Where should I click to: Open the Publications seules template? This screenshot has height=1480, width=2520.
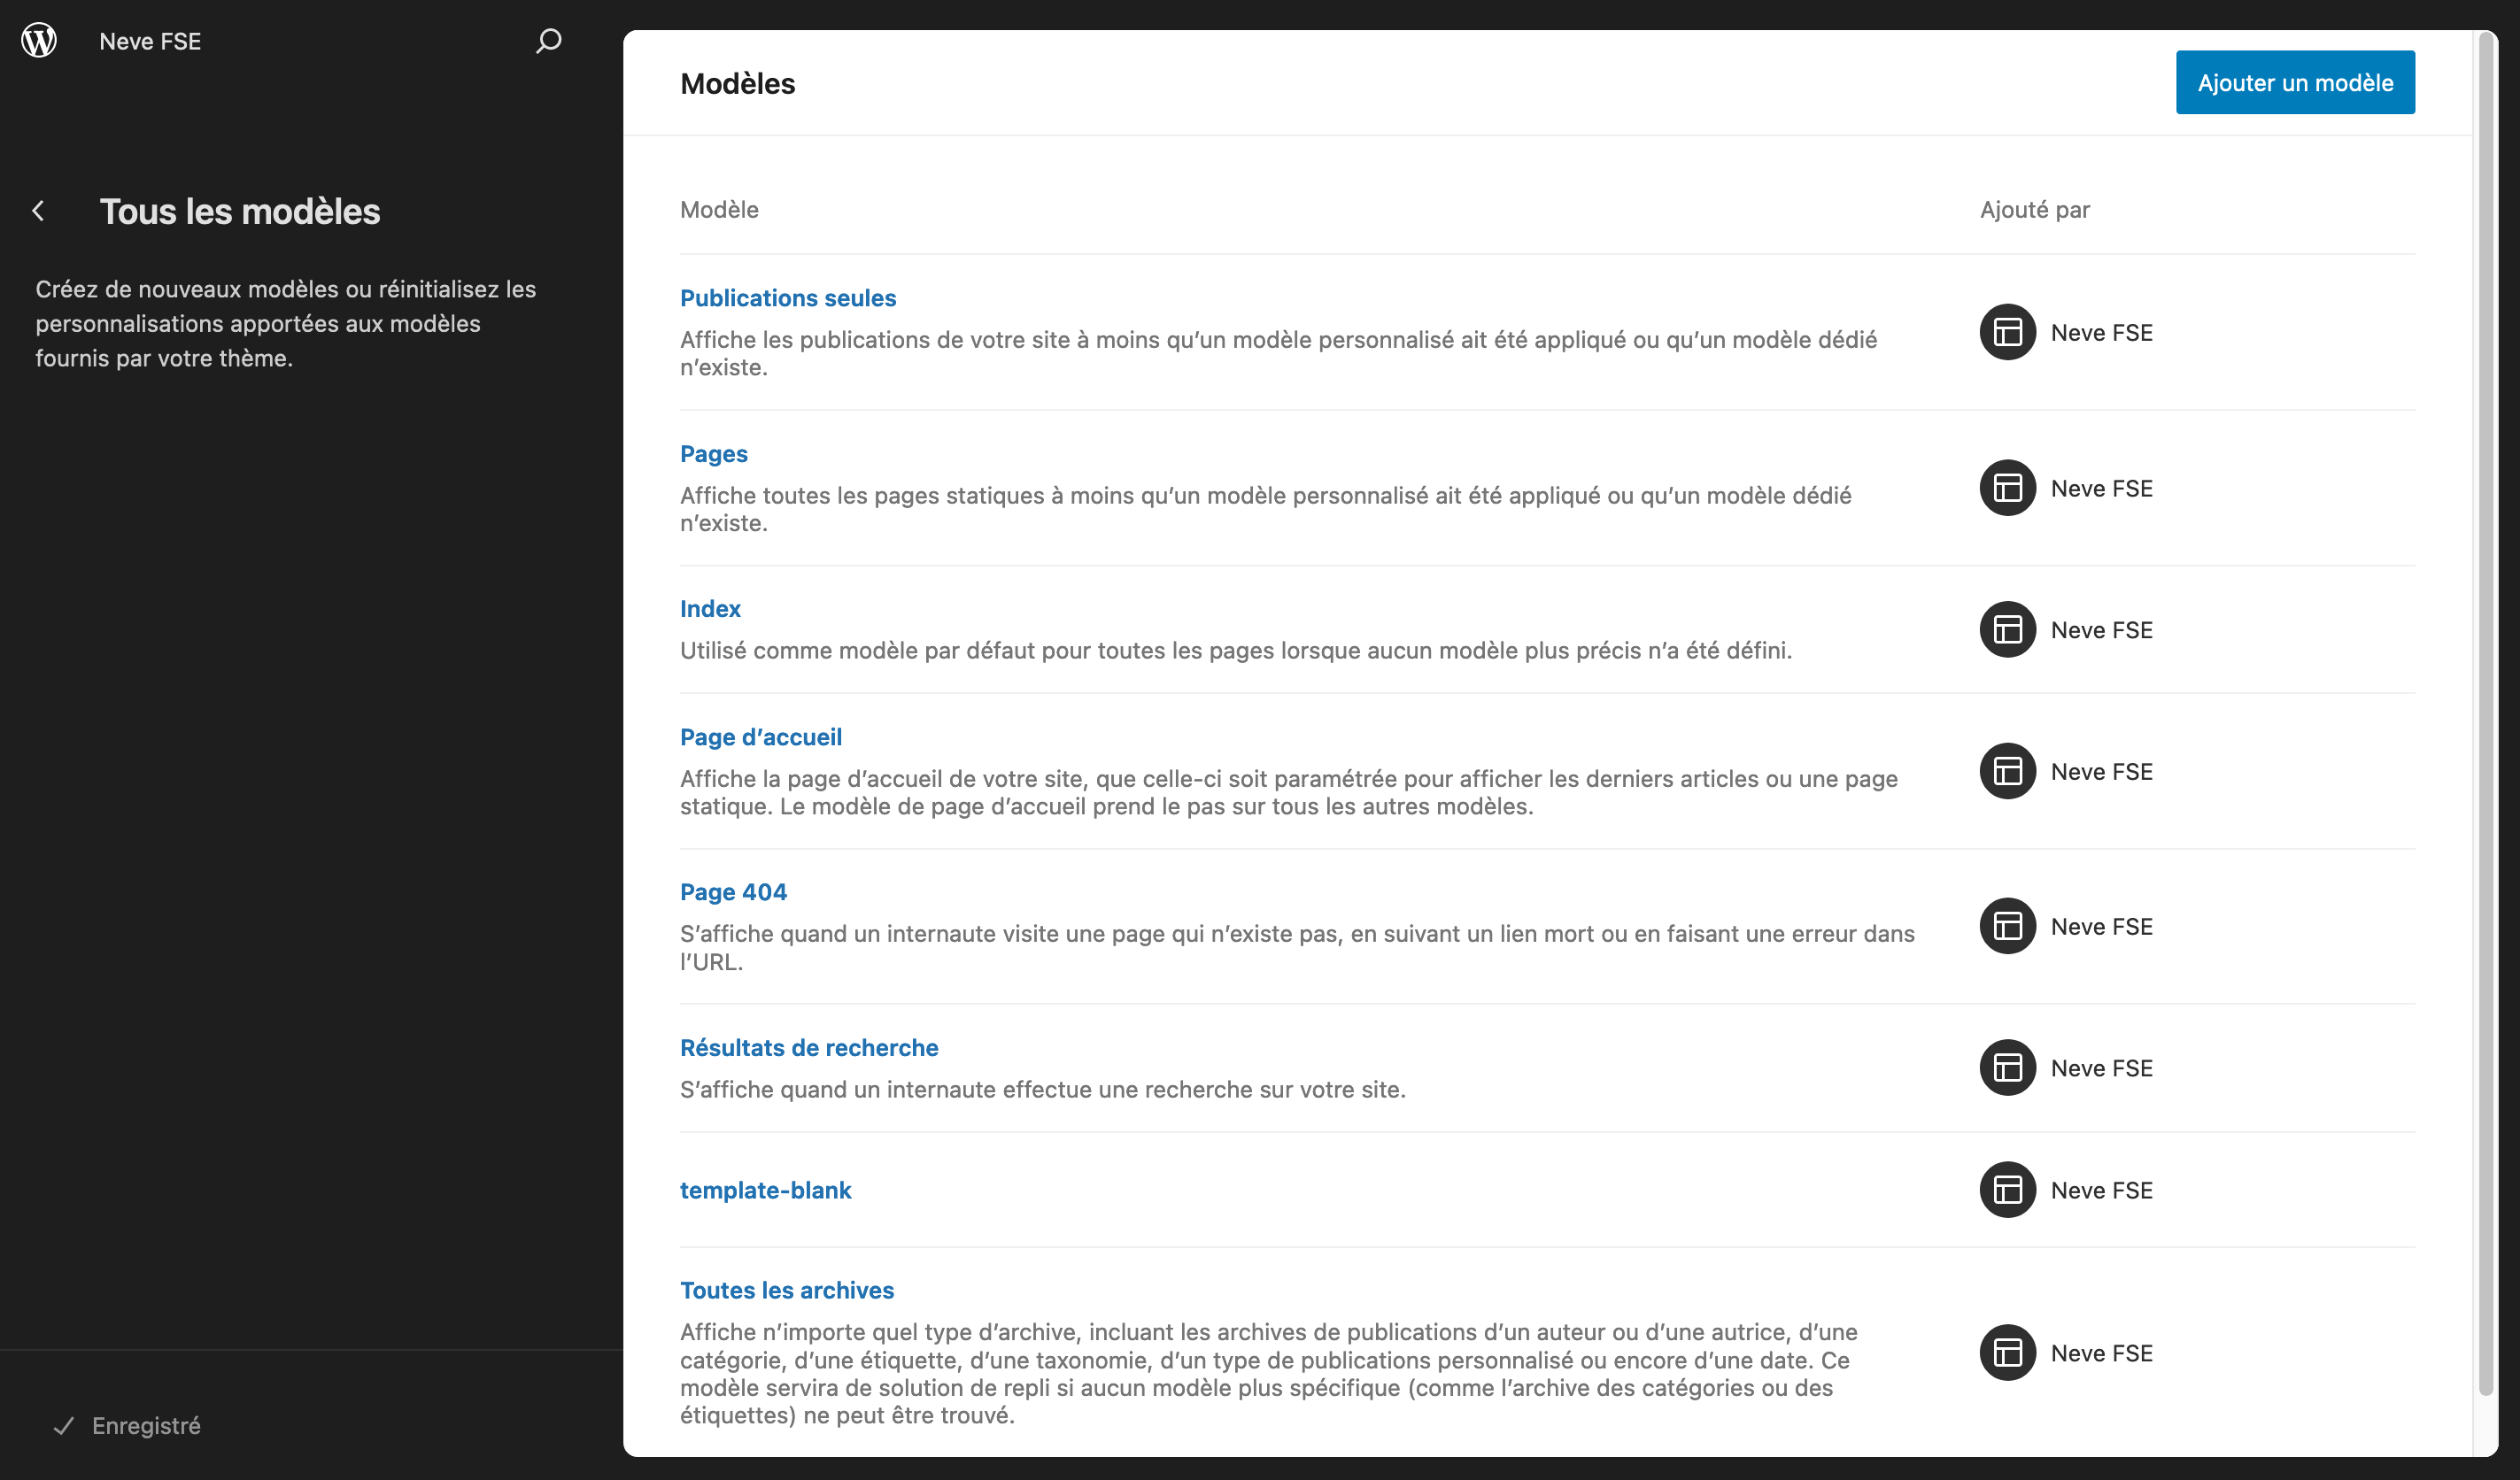coord(787,298)
